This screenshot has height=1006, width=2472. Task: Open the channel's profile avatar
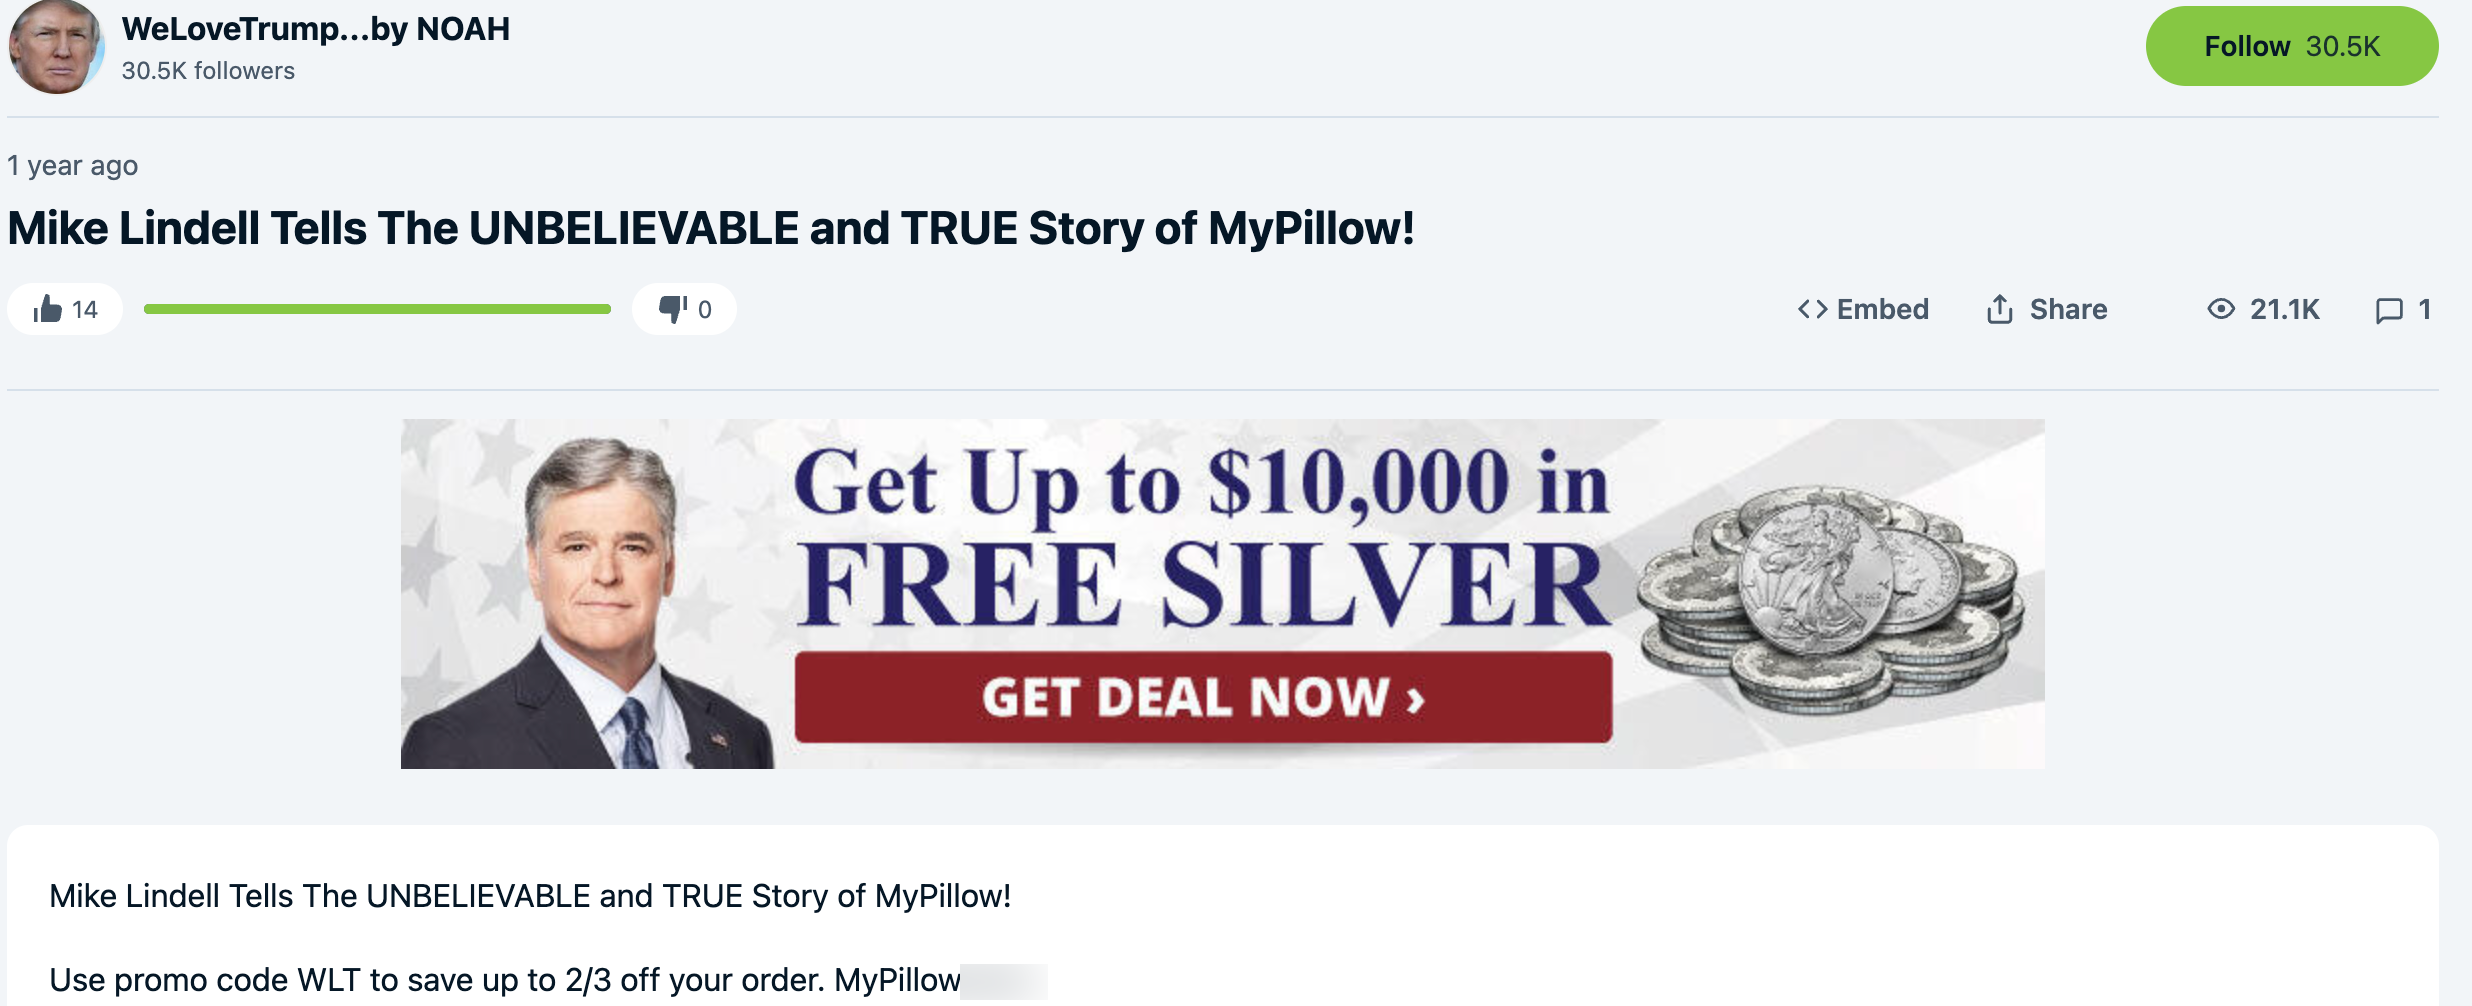[55, 46]
